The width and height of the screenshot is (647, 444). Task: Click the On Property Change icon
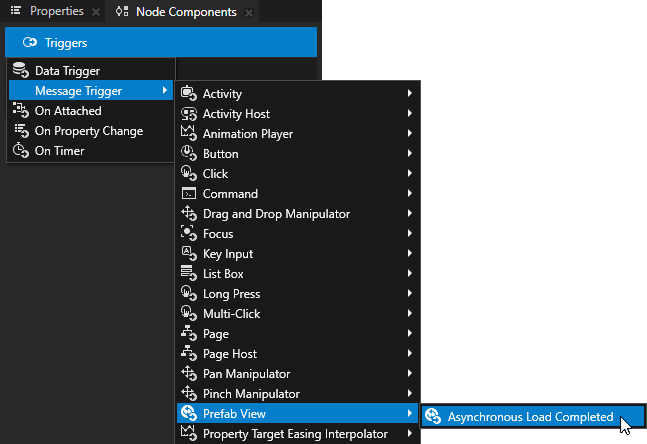21,130
